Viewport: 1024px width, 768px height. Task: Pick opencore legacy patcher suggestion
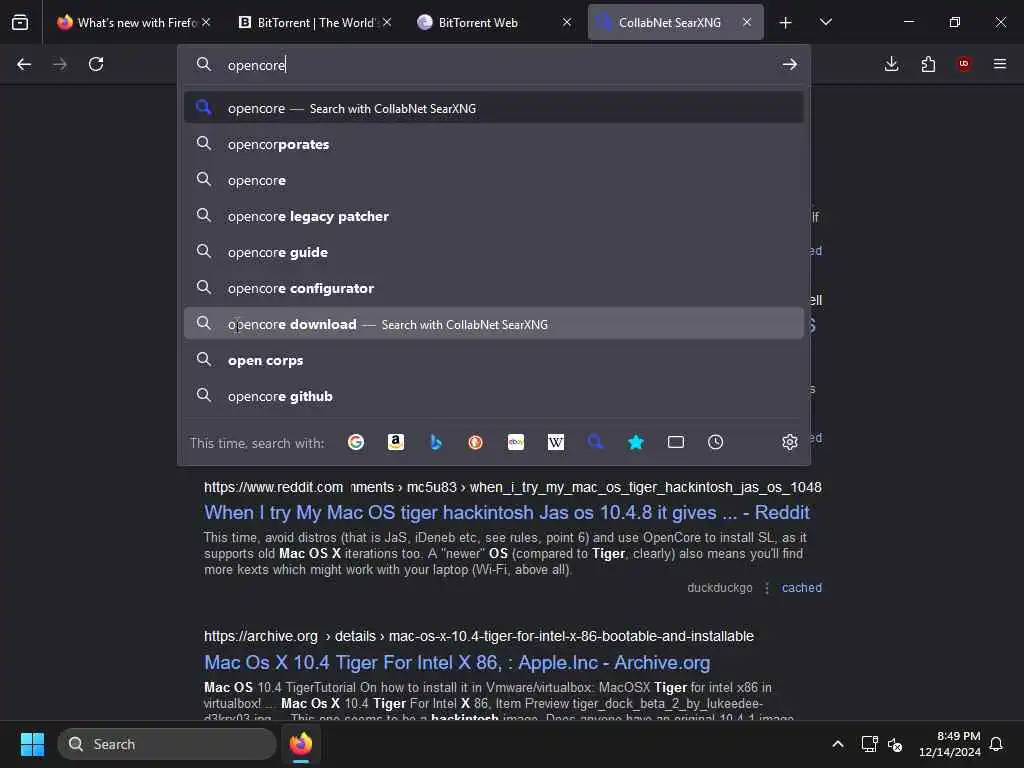coord(494,216)
